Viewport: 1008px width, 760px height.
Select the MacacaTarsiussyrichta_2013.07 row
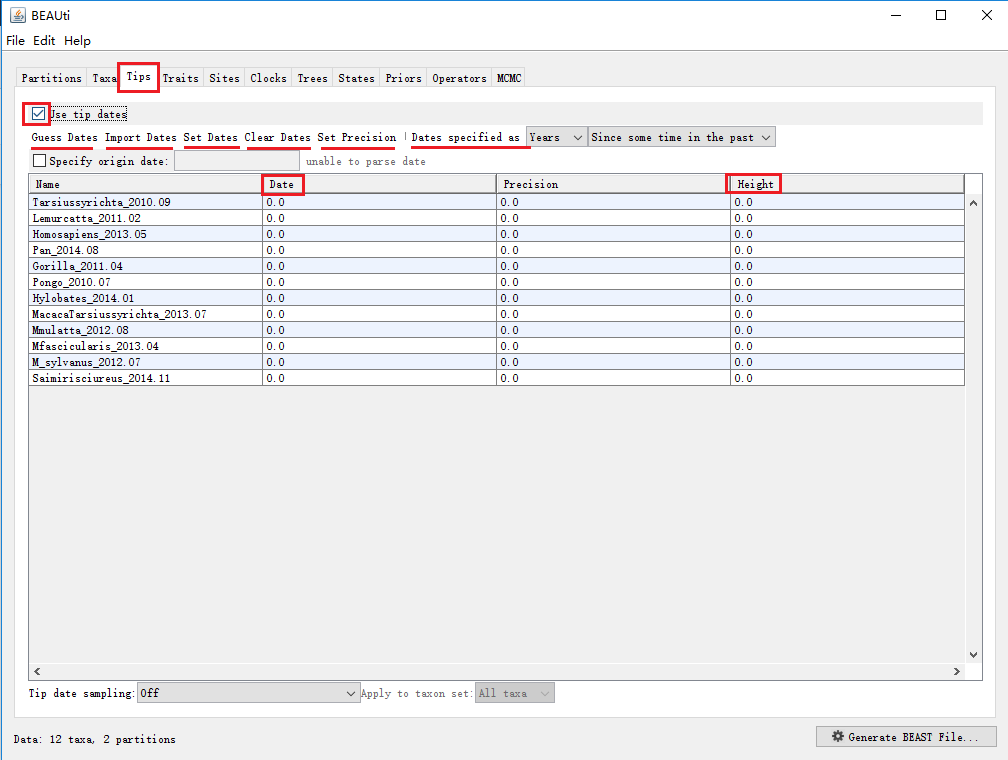pyautogui.click(x=496, y=314)
